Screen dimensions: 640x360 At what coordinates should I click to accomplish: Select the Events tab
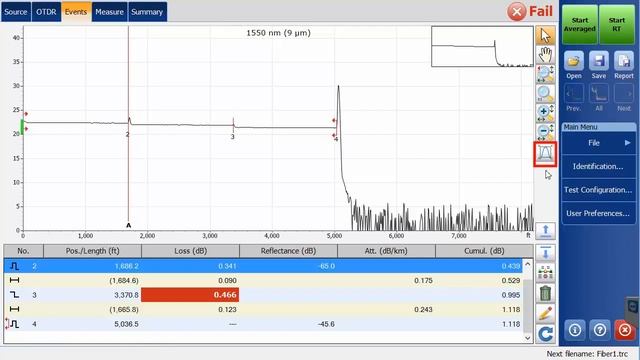[76, 12]
